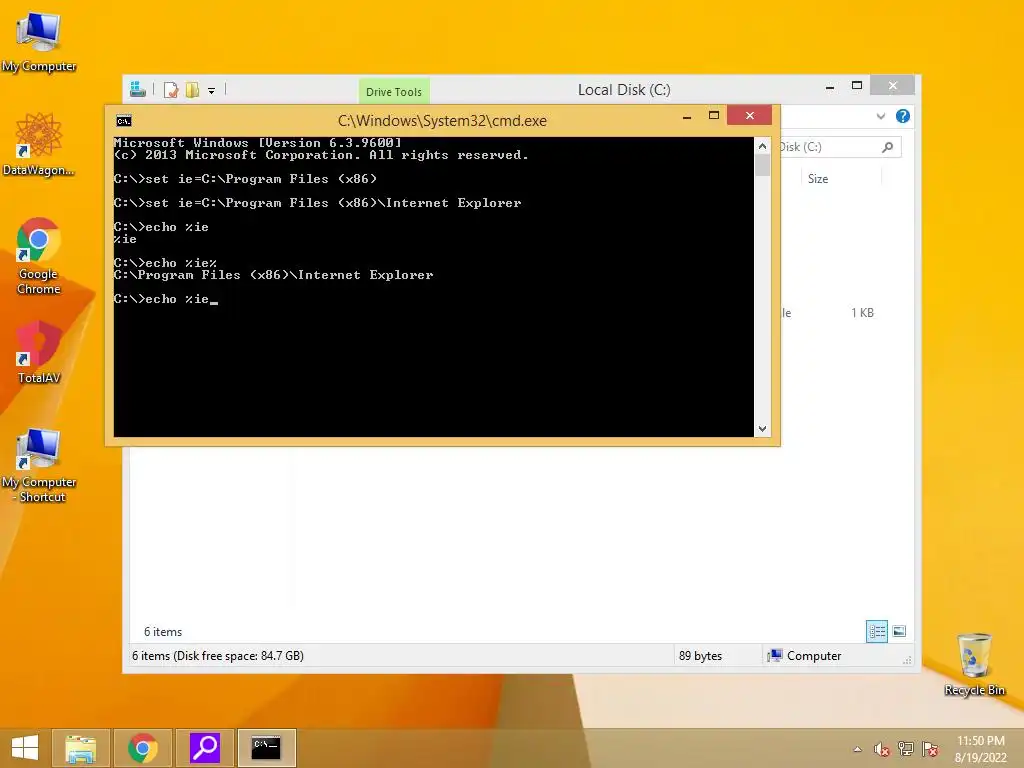Image resolution: width=1024 pixels, height=768 pixels.
Task: Open Explorer Help question mark icon
Action: pos(903,116)
